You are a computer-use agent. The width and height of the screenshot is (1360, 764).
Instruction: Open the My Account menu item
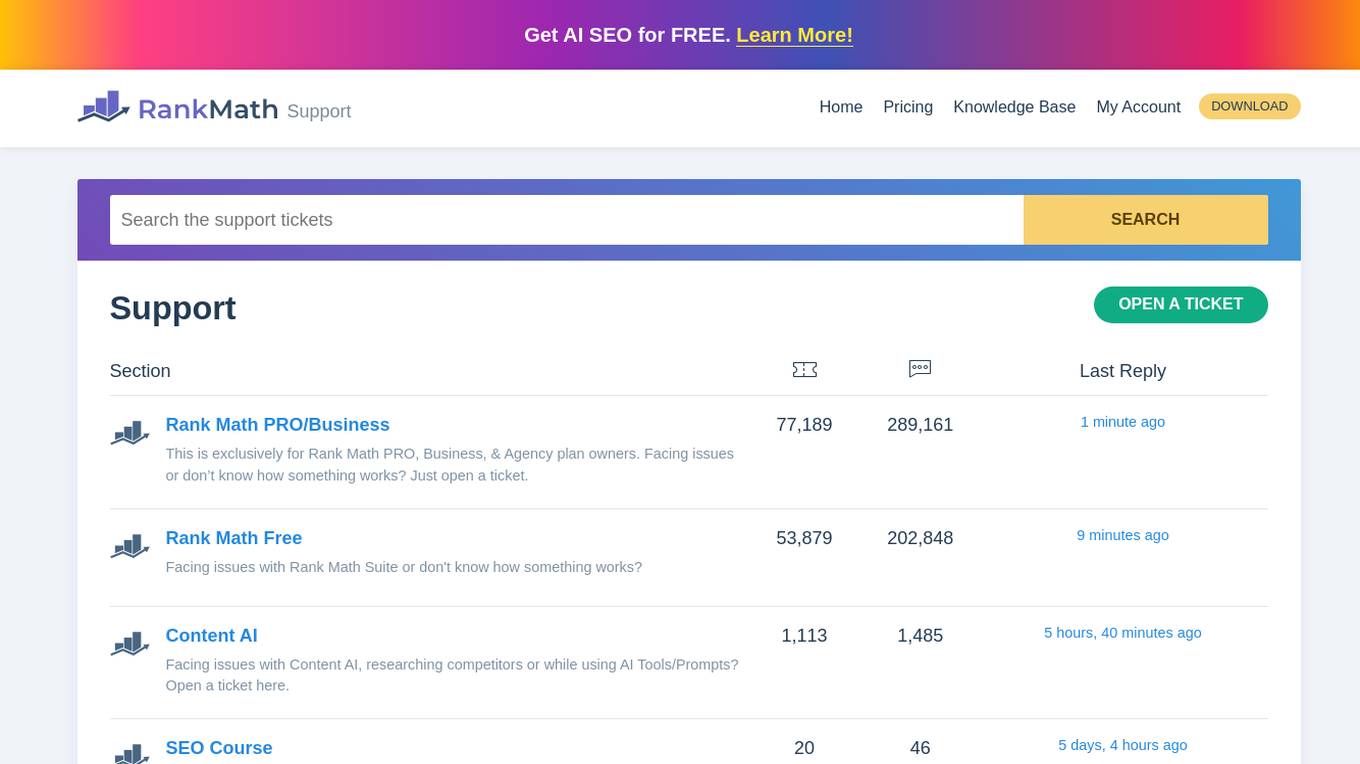coord(1138,107)
